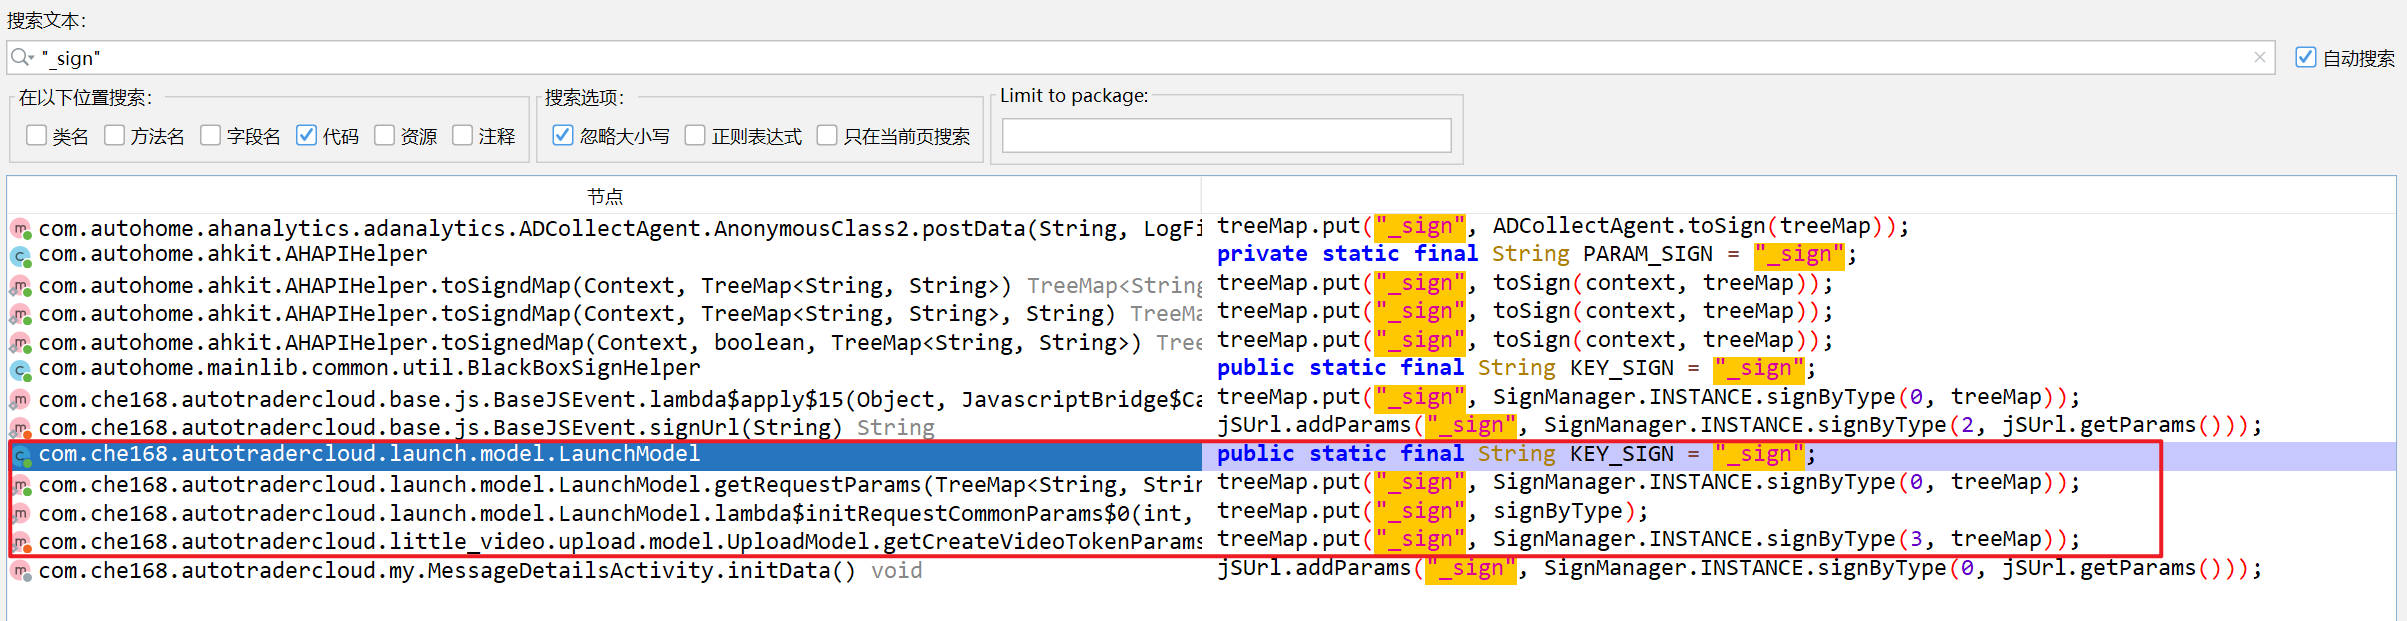
Task: Click the 节点 column header
Action: coord(604,196)
